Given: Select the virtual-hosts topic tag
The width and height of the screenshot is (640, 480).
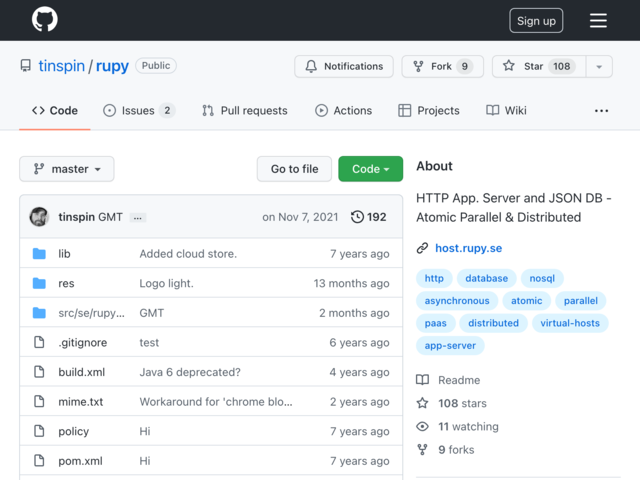Looking at the screenshot, I should coord(570,323).
